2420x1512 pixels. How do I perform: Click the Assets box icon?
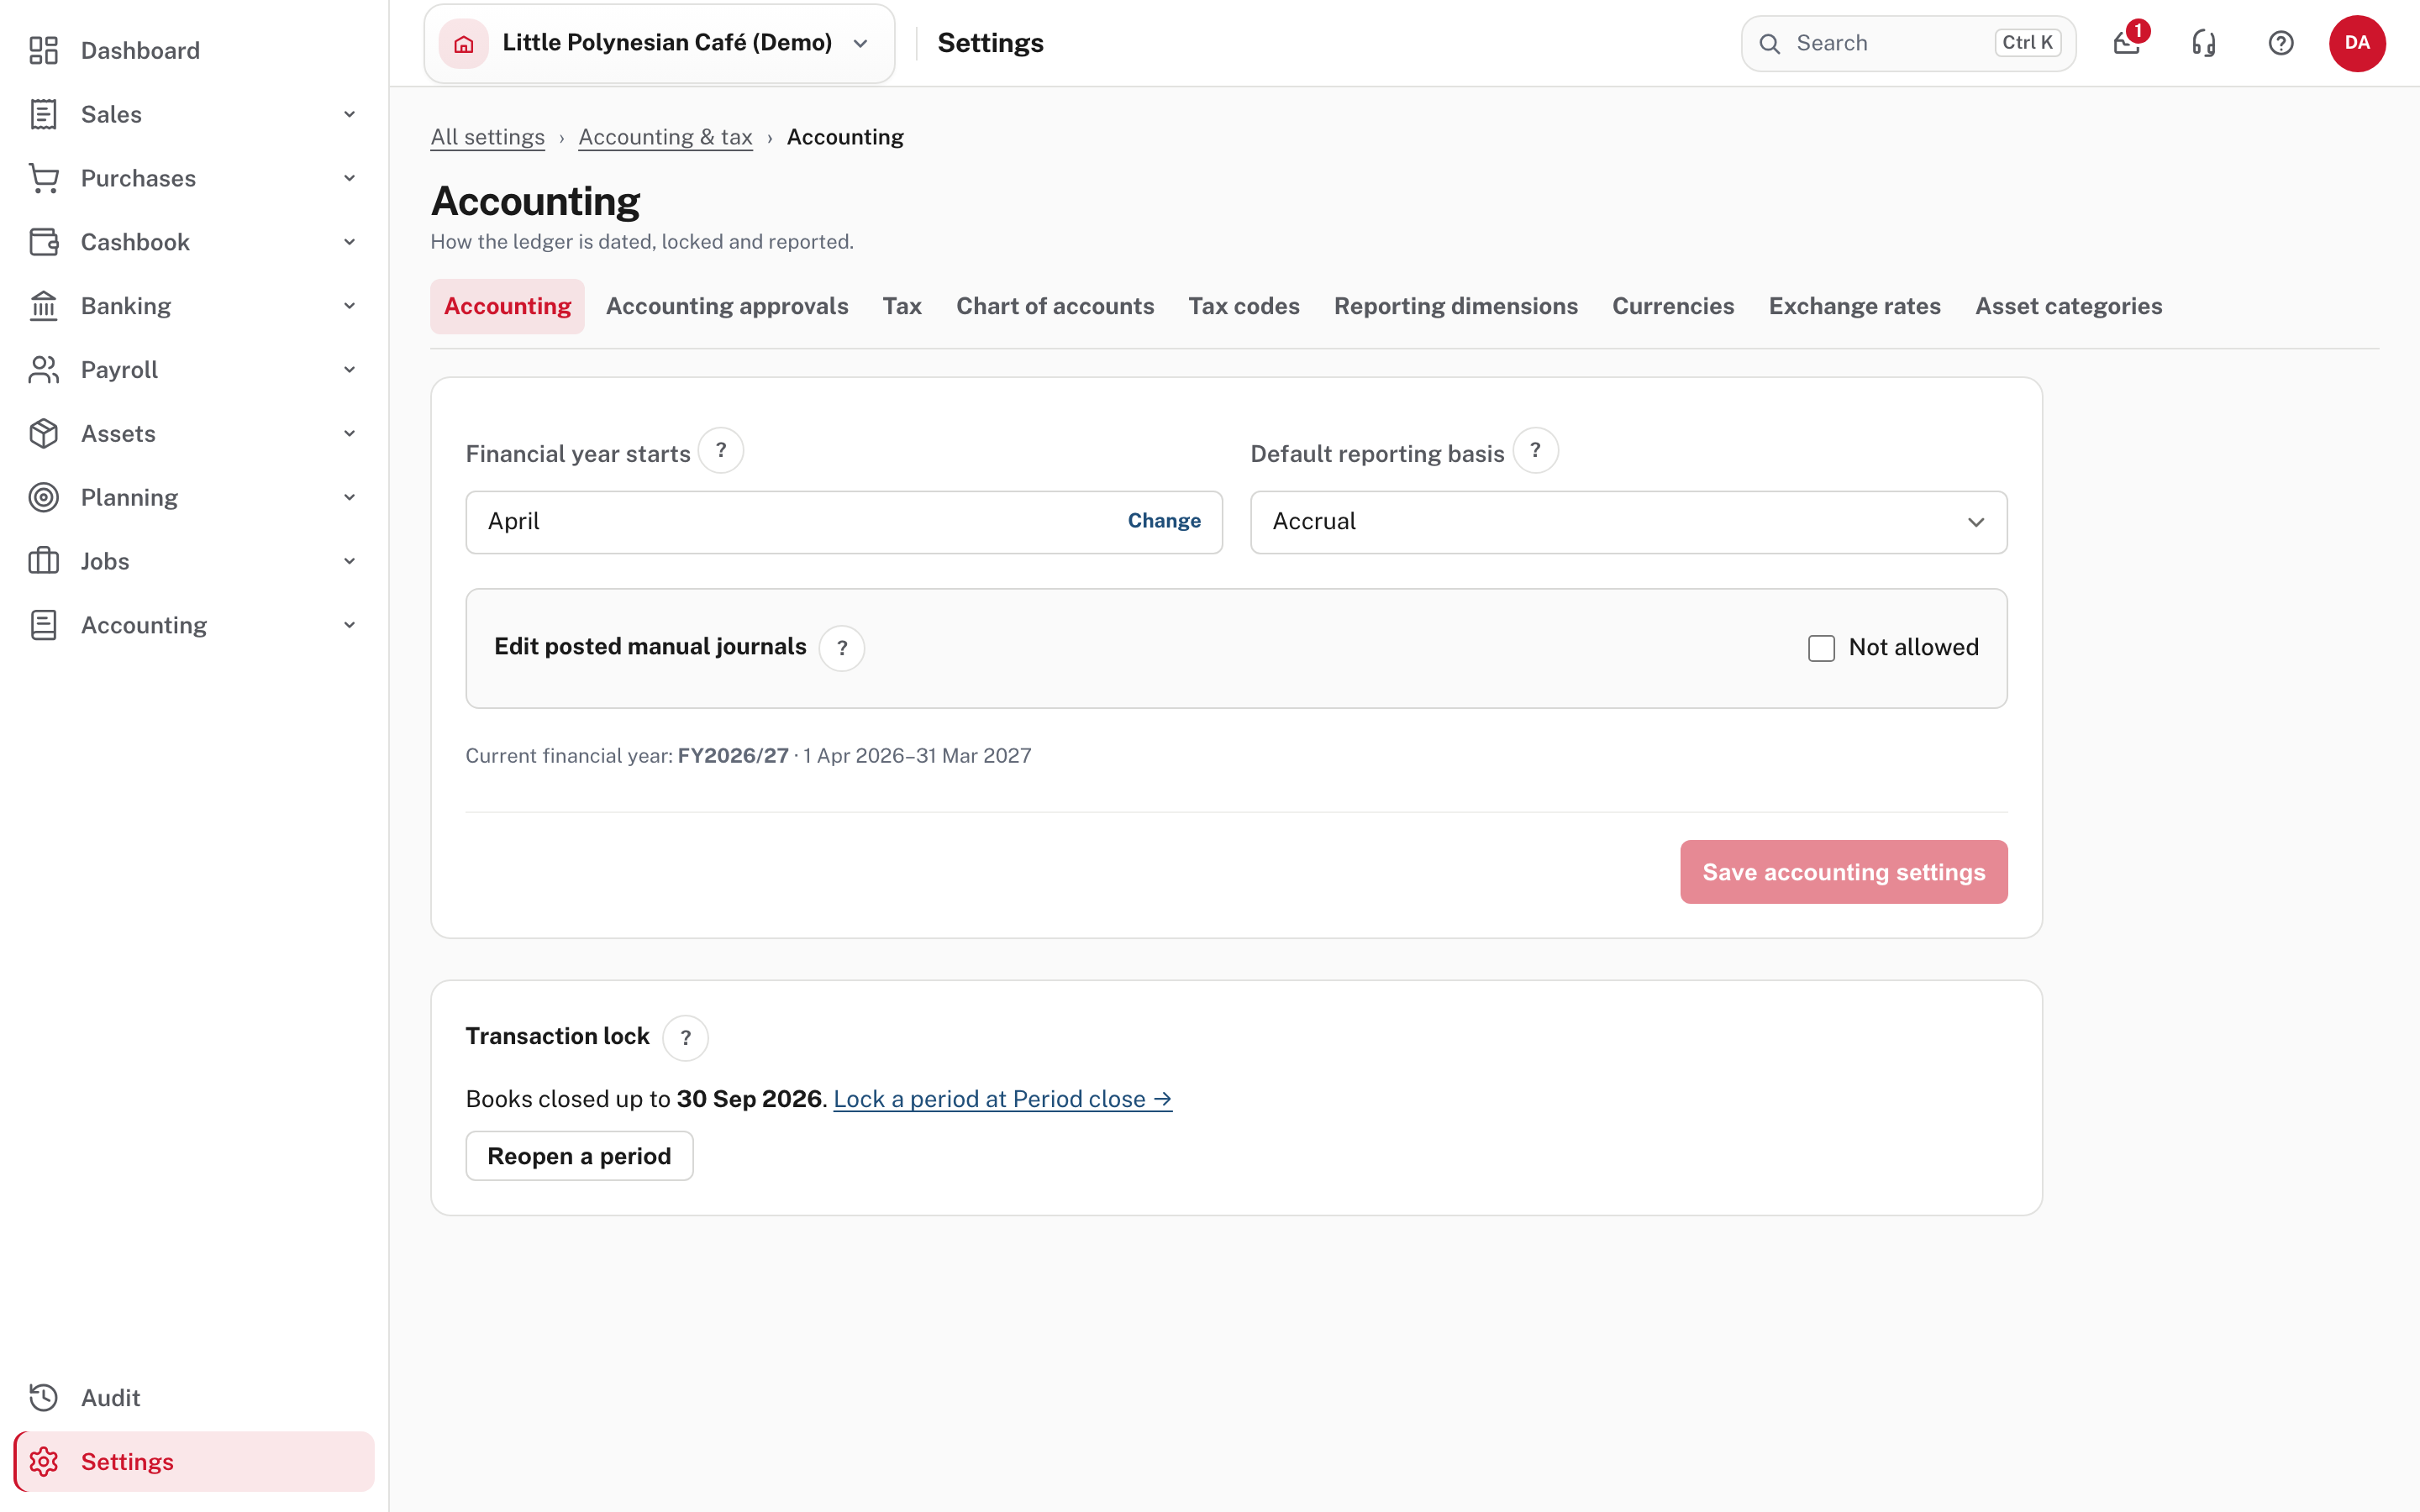[43, 434]
